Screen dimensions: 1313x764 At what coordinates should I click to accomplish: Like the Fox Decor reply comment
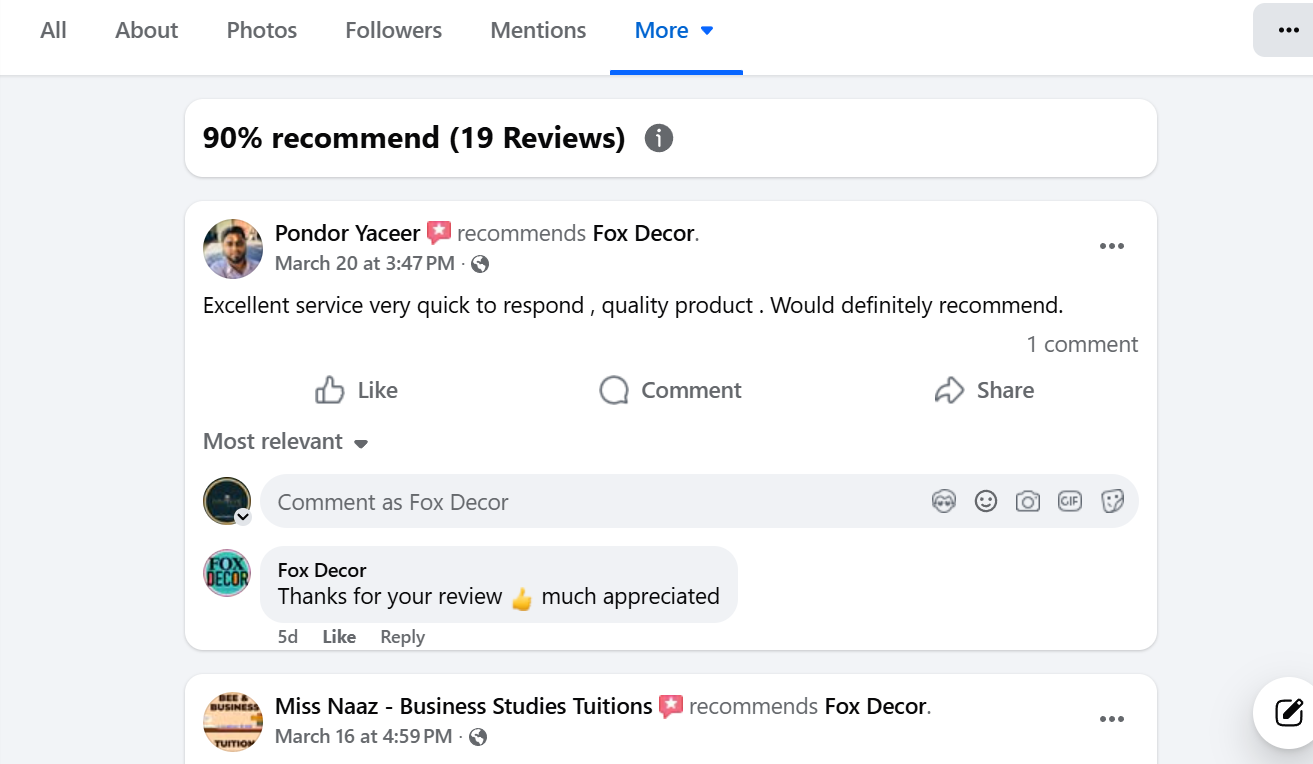339,637
